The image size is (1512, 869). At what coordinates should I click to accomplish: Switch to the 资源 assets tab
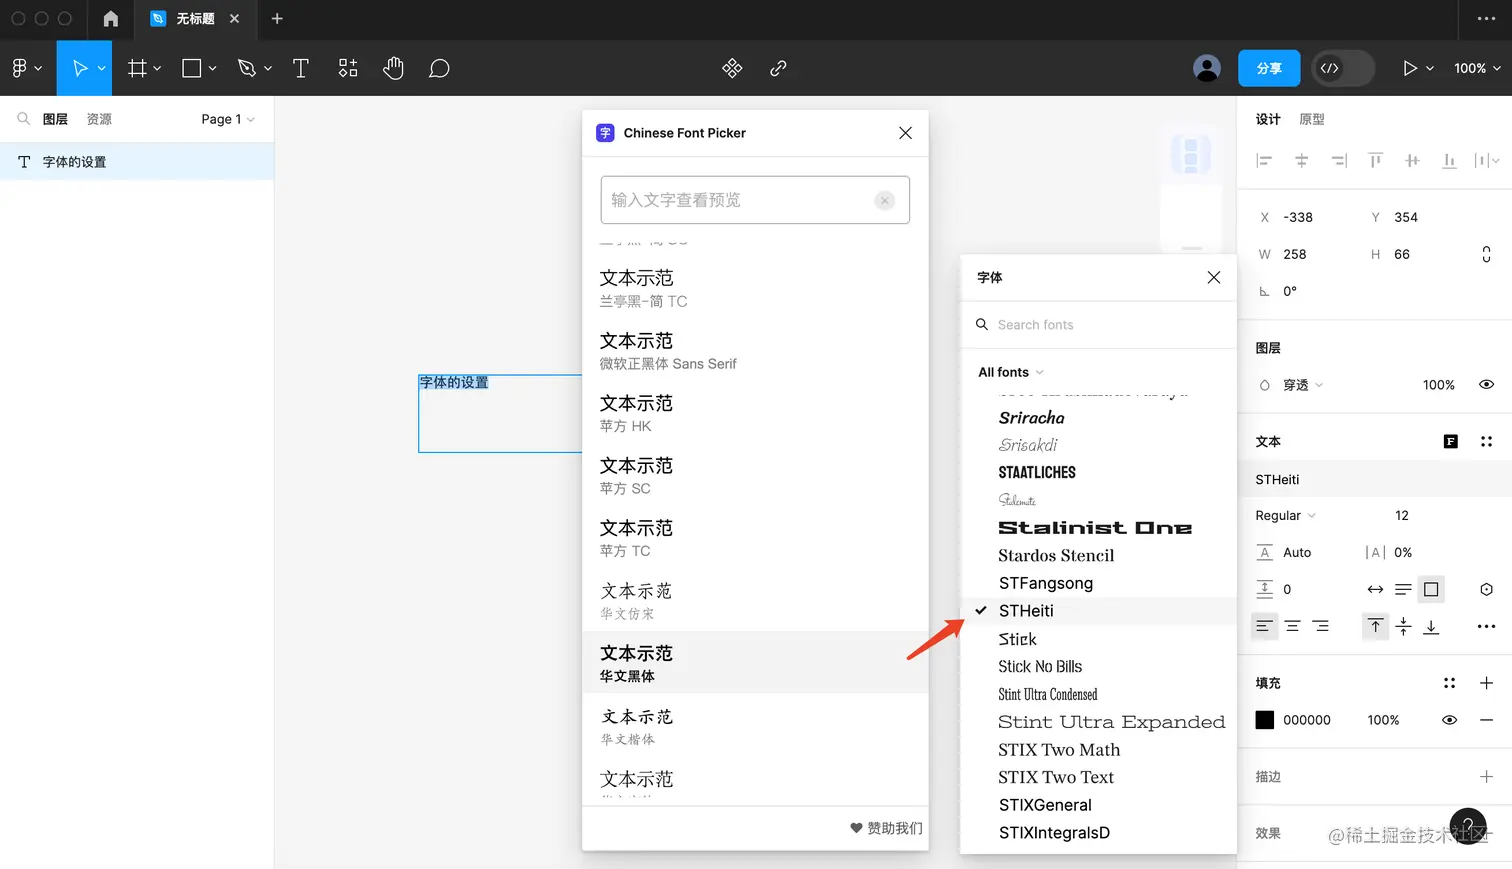pyautogui.click(x=99, y=119)
